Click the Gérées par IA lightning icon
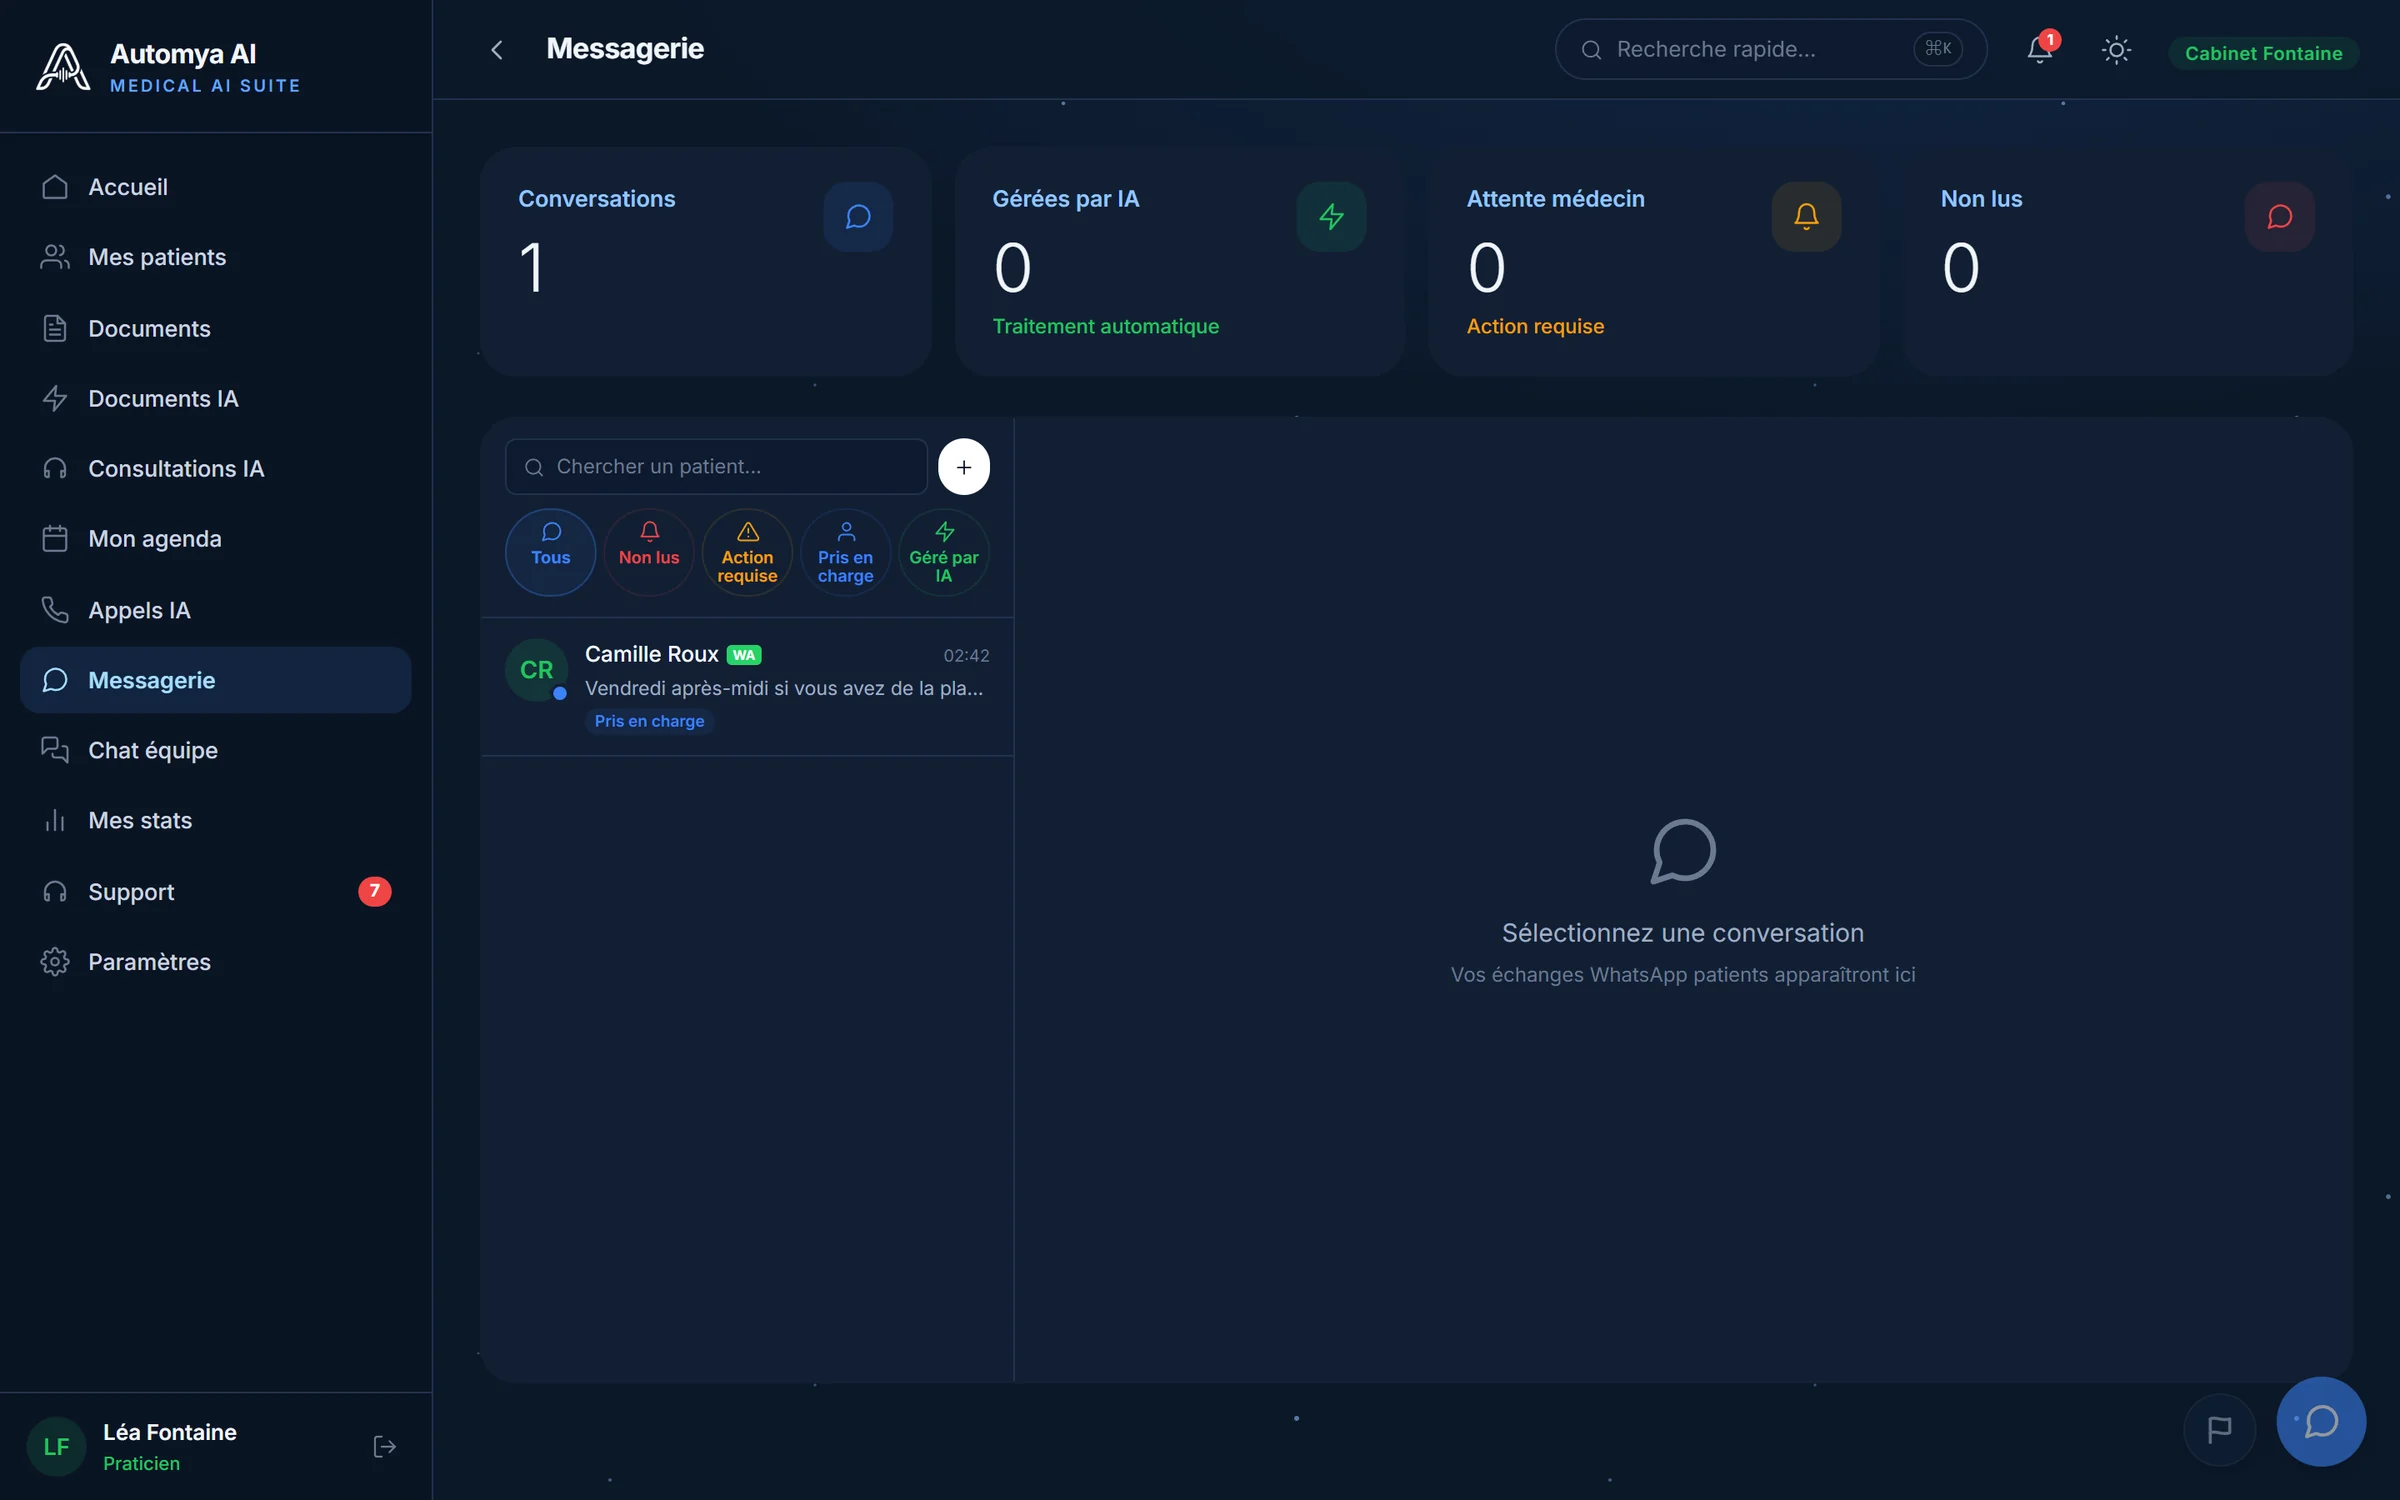This screenshot has height=1500, width=2400. pos(1331,217)
